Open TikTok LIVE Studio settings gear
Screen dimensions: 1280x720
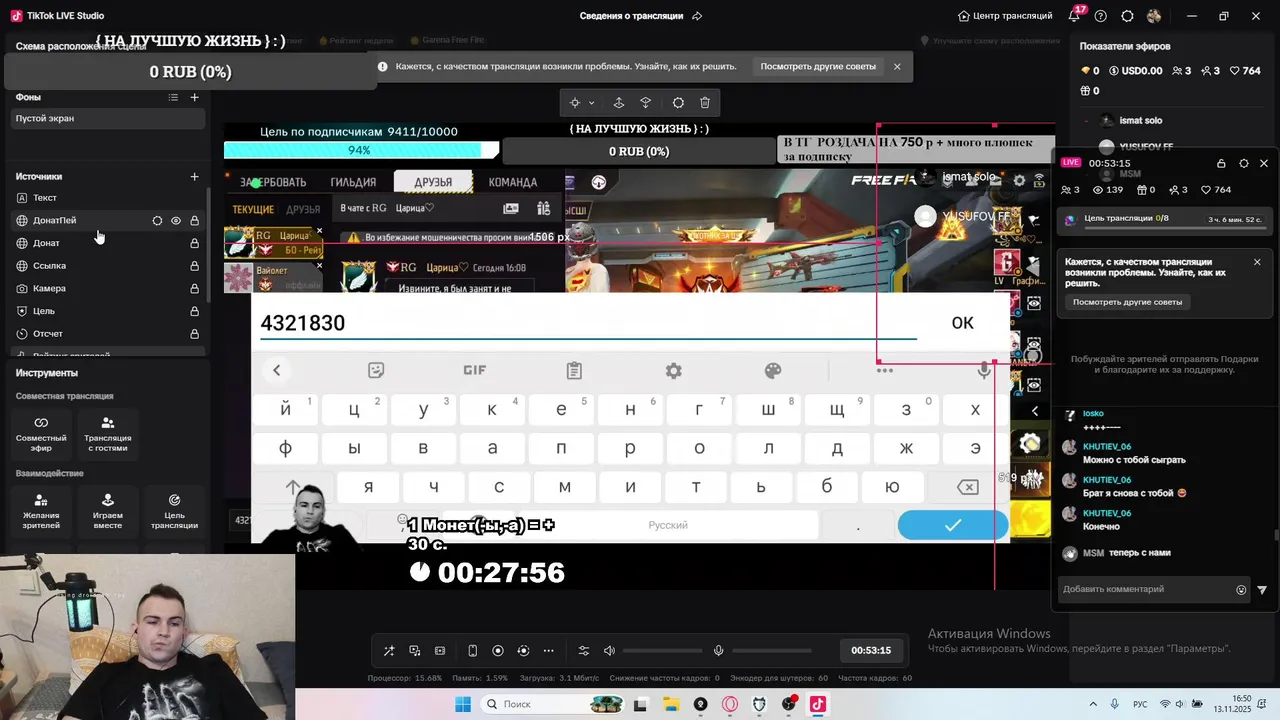click(x=1127, y=16)
